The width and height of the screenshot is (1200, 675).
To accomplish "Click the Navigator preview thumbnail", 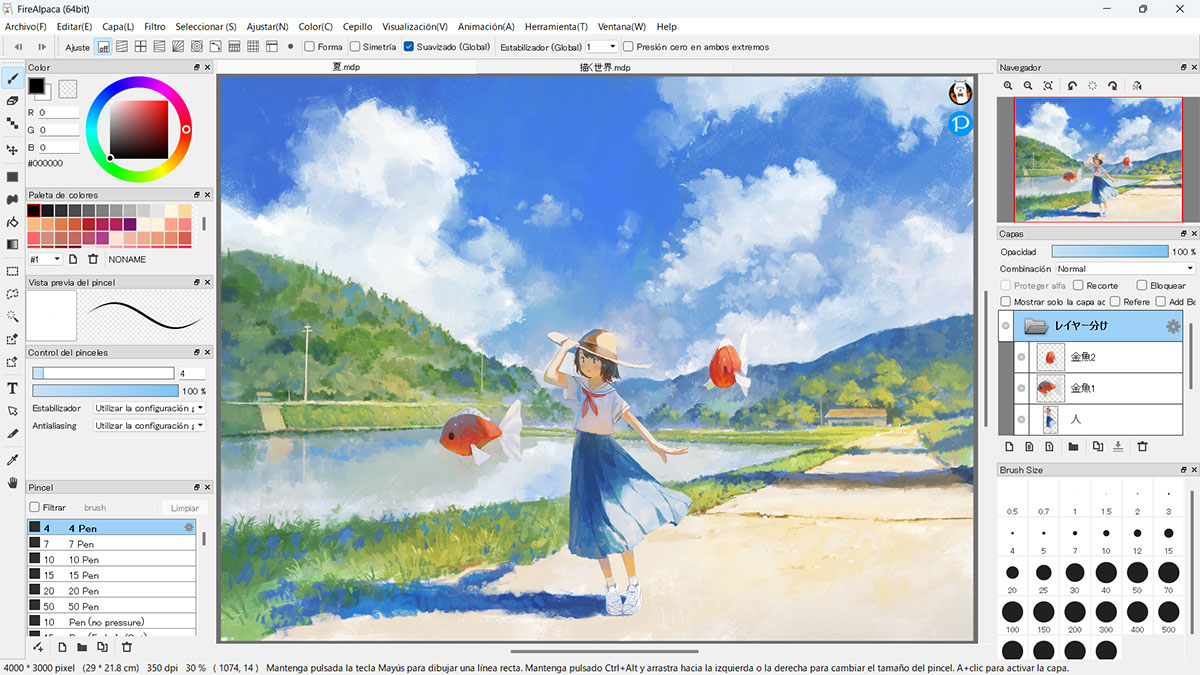I will 1098,160.
